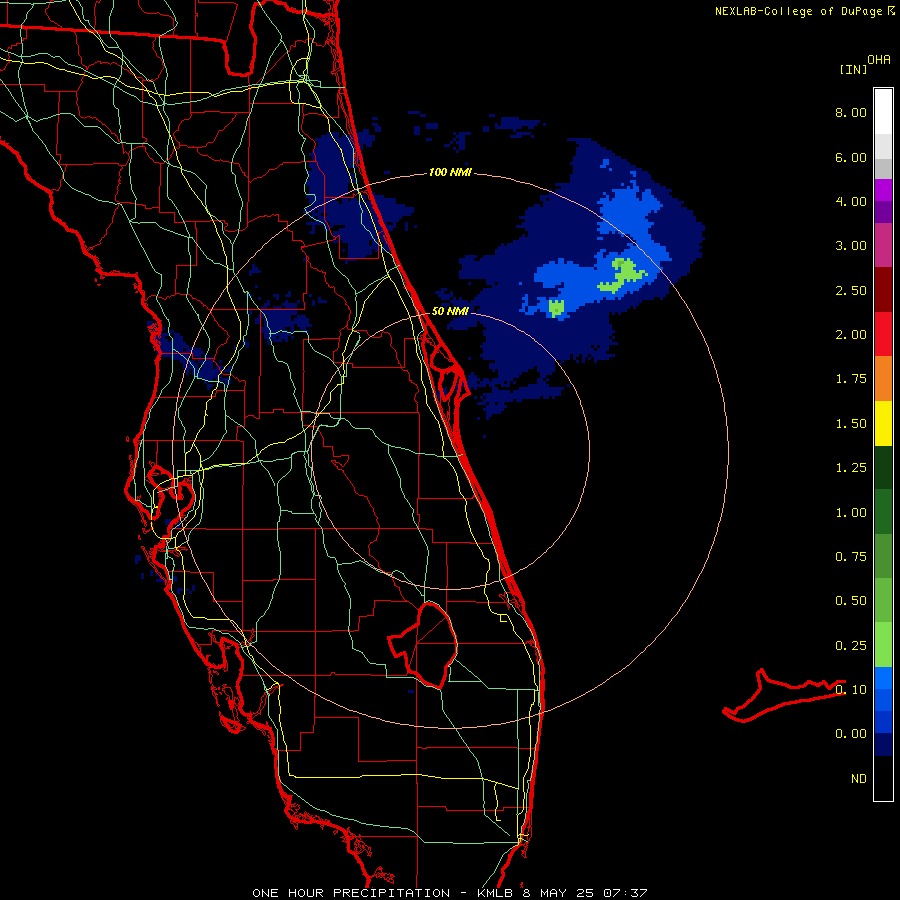The height and width of the screenshot is (900, 900).
Task: Pick the darkest green legend swatch beside 1.25
Action: 883,467
